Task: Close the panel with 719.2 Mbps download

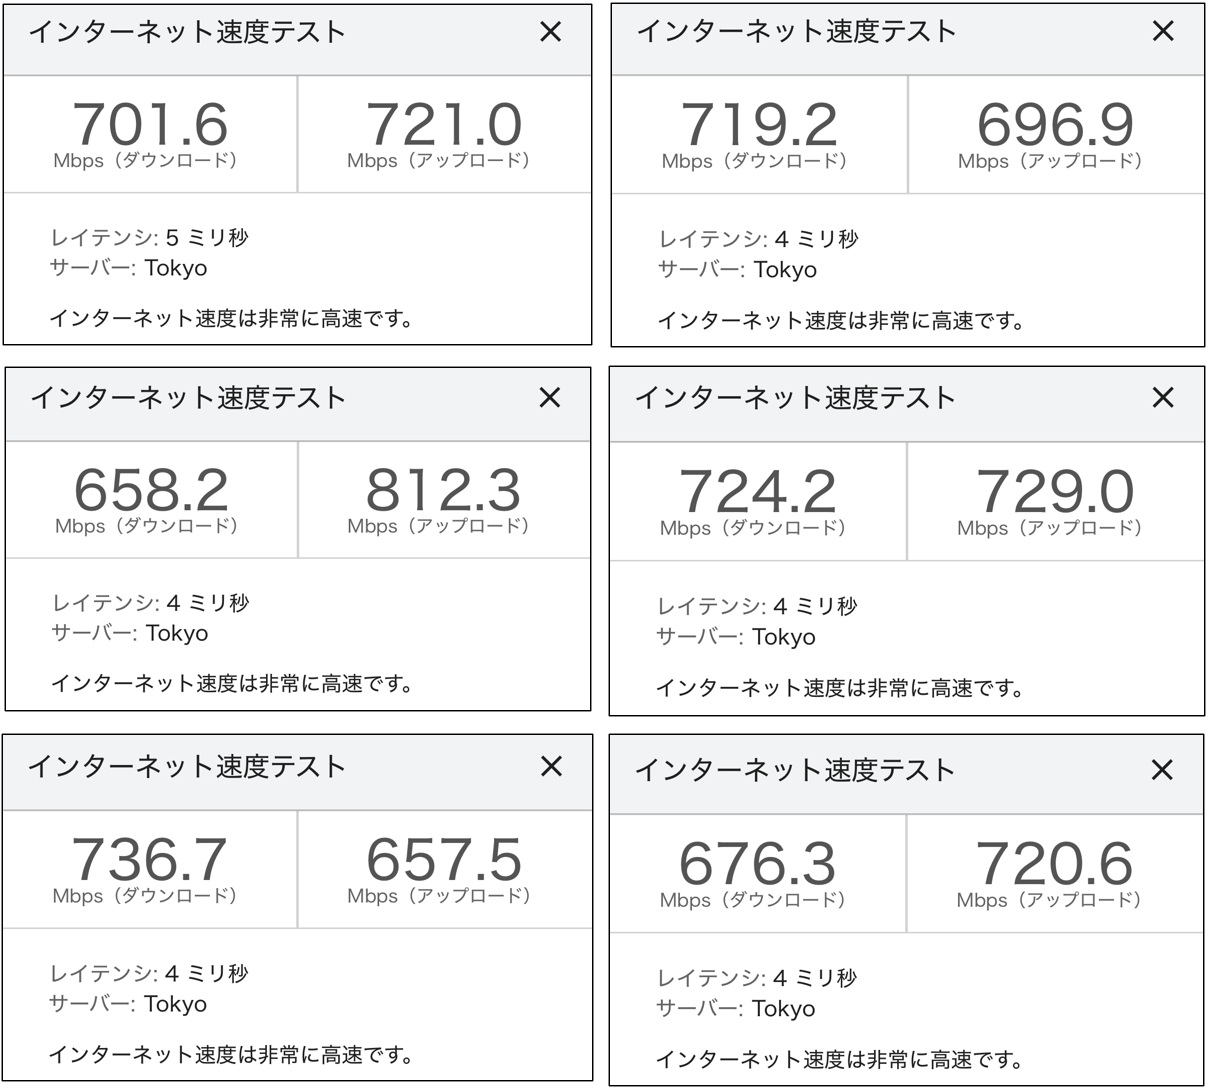Action: point(1163,31)
